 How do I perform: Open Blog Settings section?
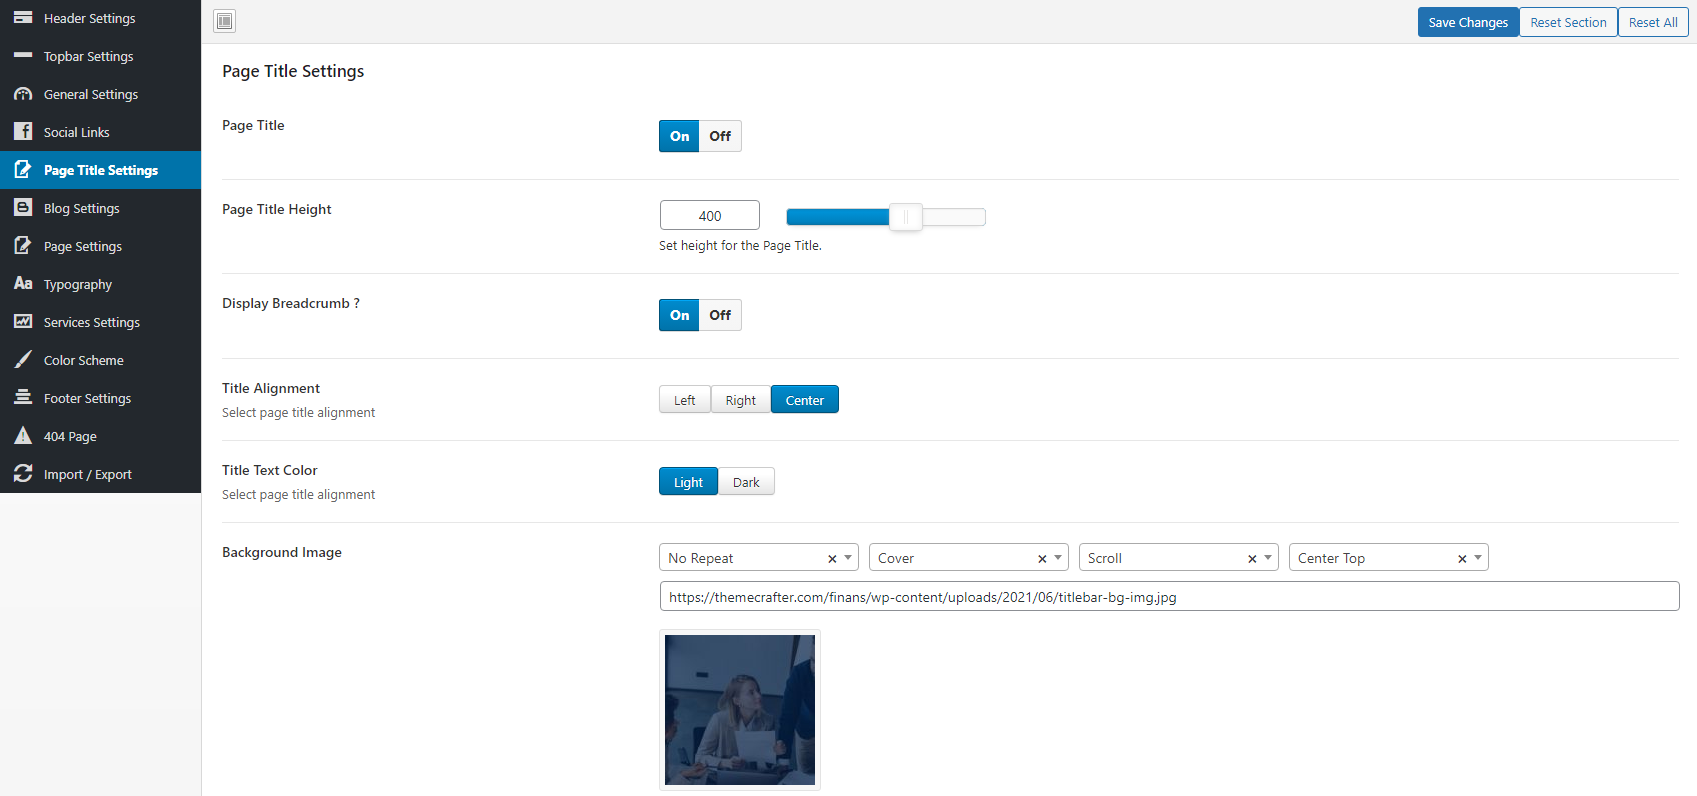(x=82, y=208)
